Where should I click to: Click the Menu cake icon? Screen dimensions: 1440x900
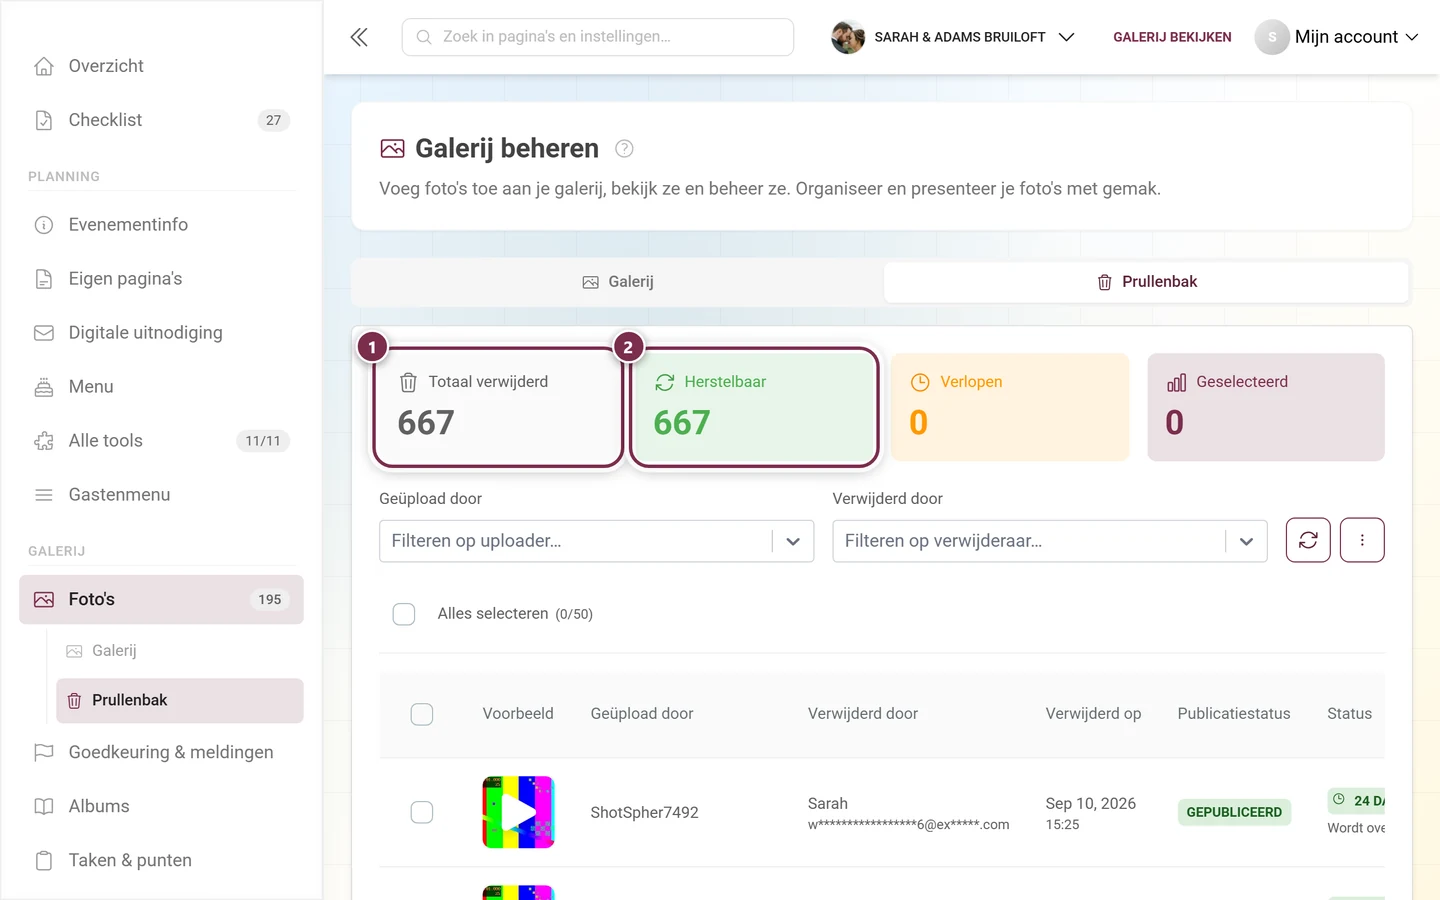pos(44,387)
